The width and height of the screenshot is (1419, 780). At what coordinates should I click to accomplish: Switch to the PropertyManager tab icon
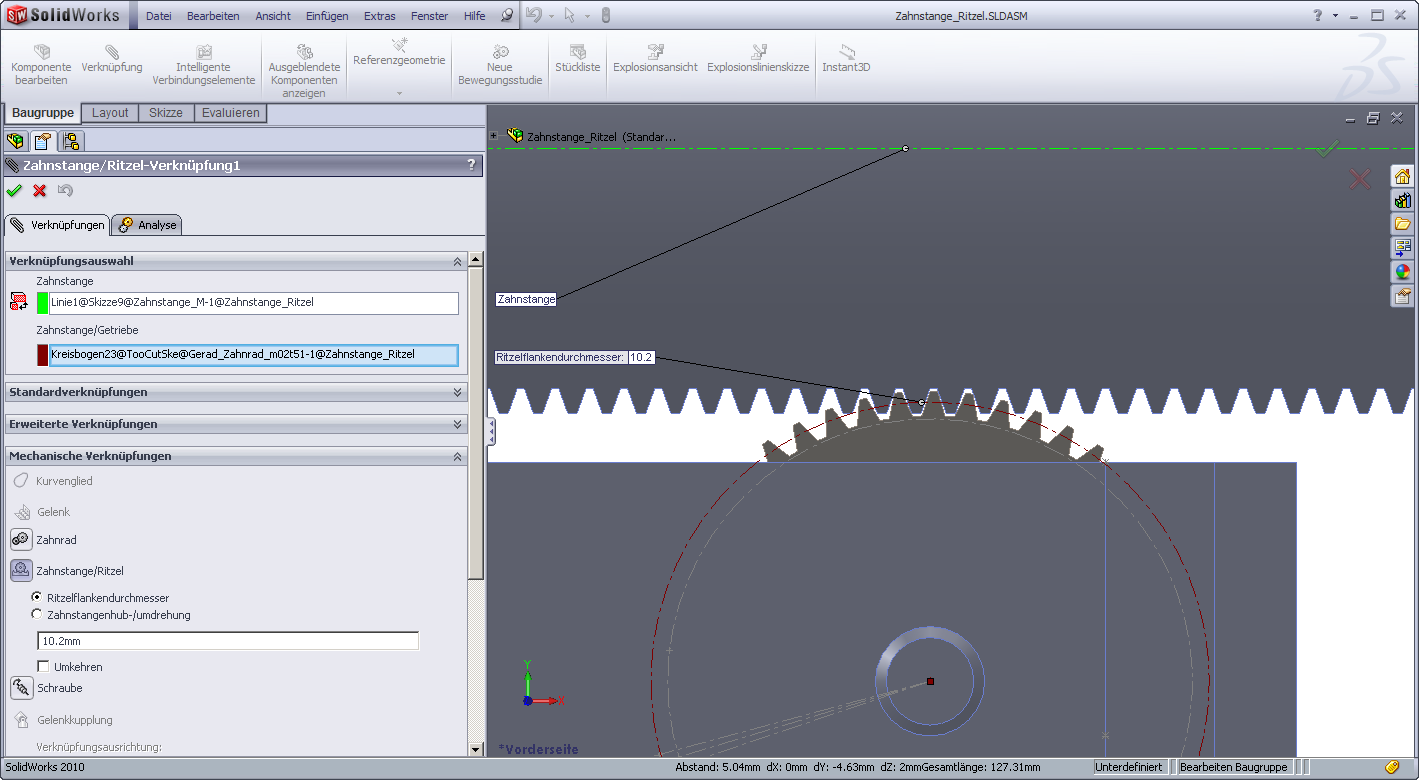coord(42,141)
